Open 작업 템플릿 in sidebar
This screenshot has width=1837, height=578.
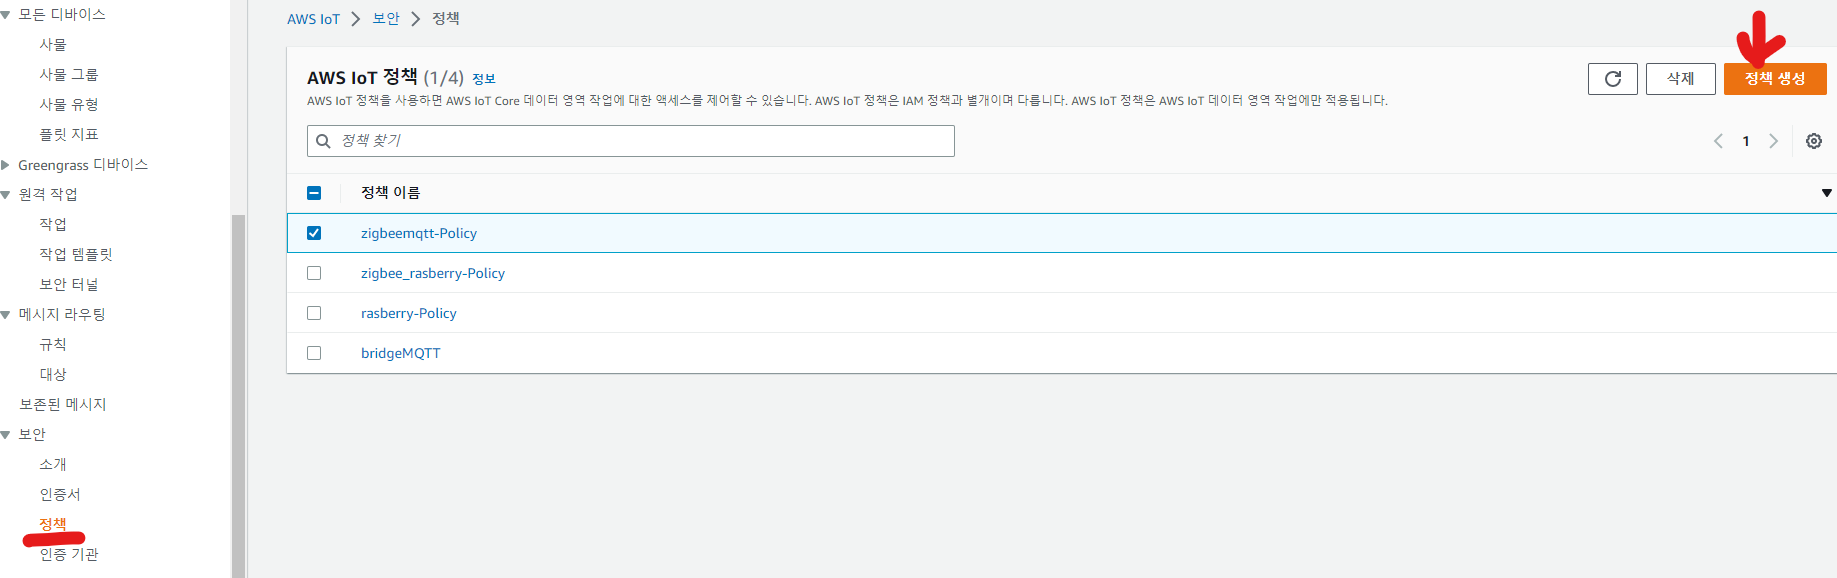[76, 255]
